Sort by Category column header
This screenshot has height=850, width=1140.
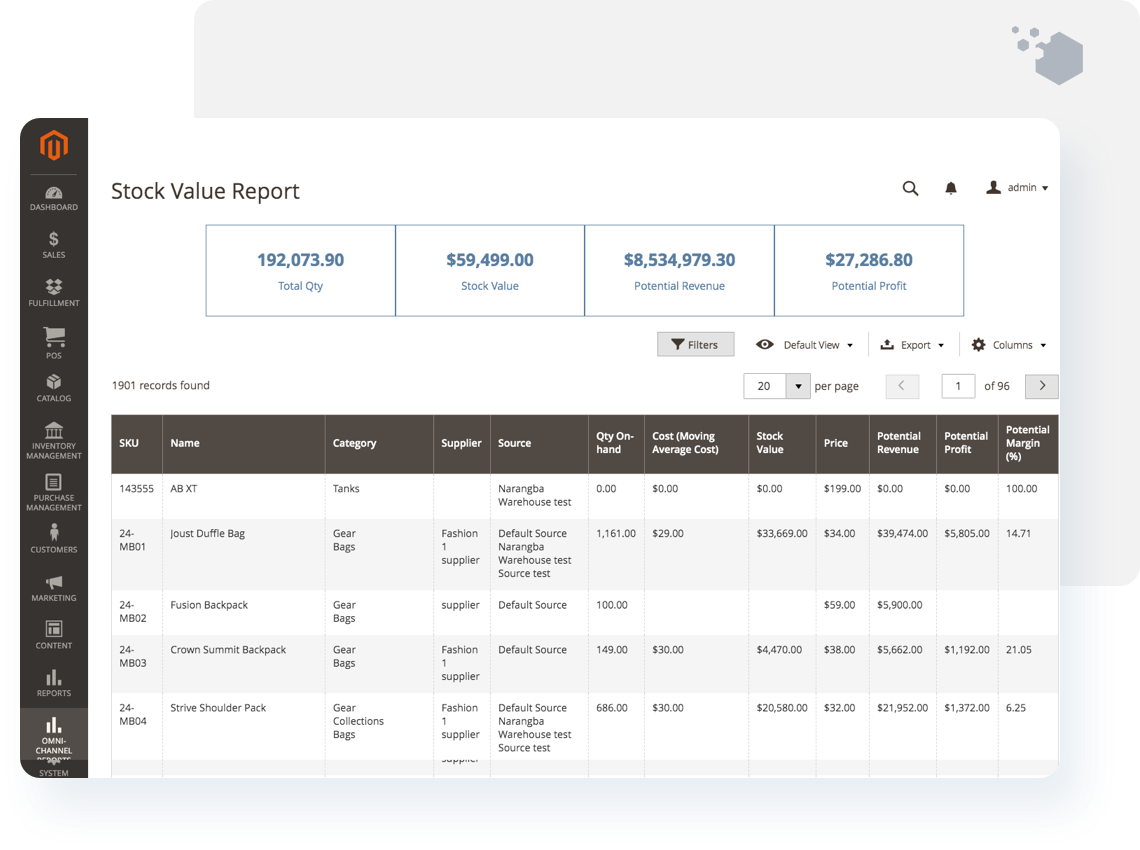379,444
